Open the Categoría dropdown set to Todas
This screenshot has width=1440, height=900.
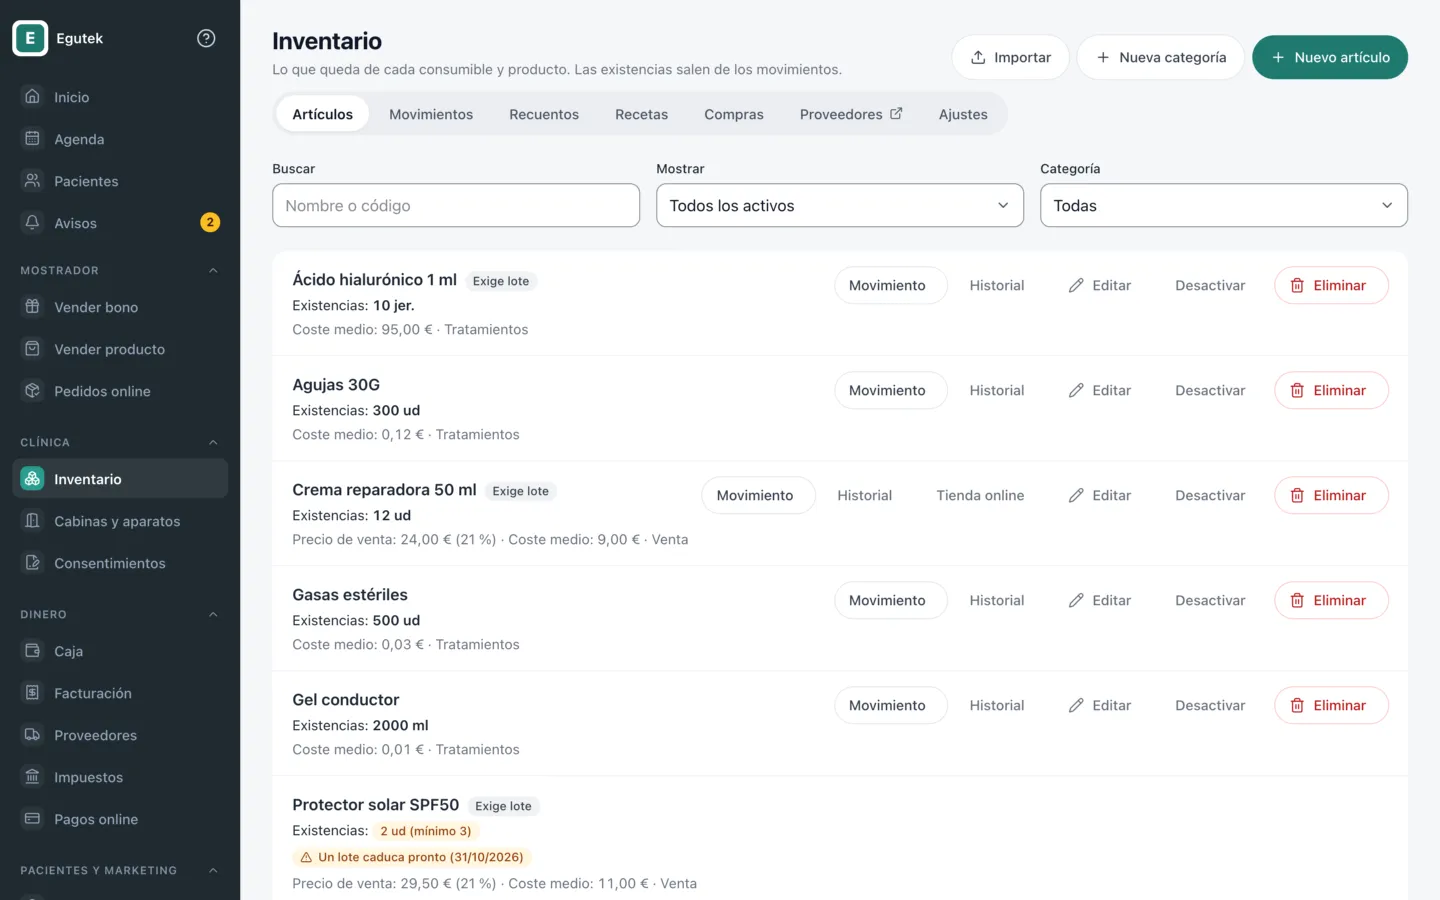pos(1224,205)
